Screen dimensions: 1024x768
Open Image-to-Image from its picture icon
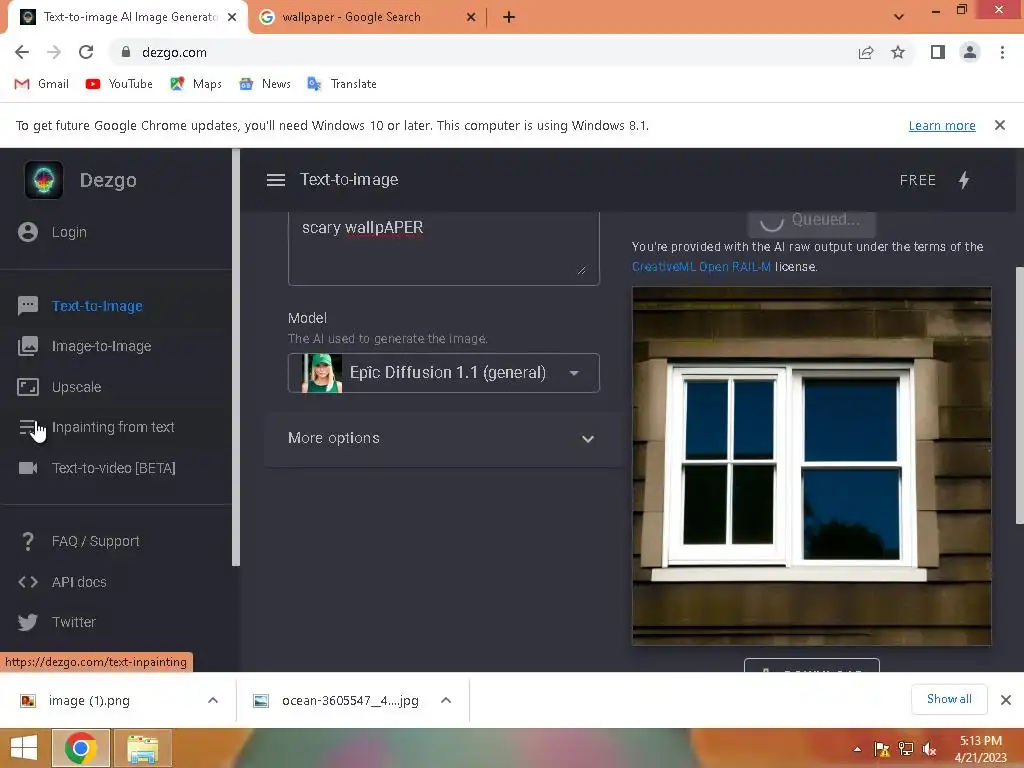click(x=27, y=346)
